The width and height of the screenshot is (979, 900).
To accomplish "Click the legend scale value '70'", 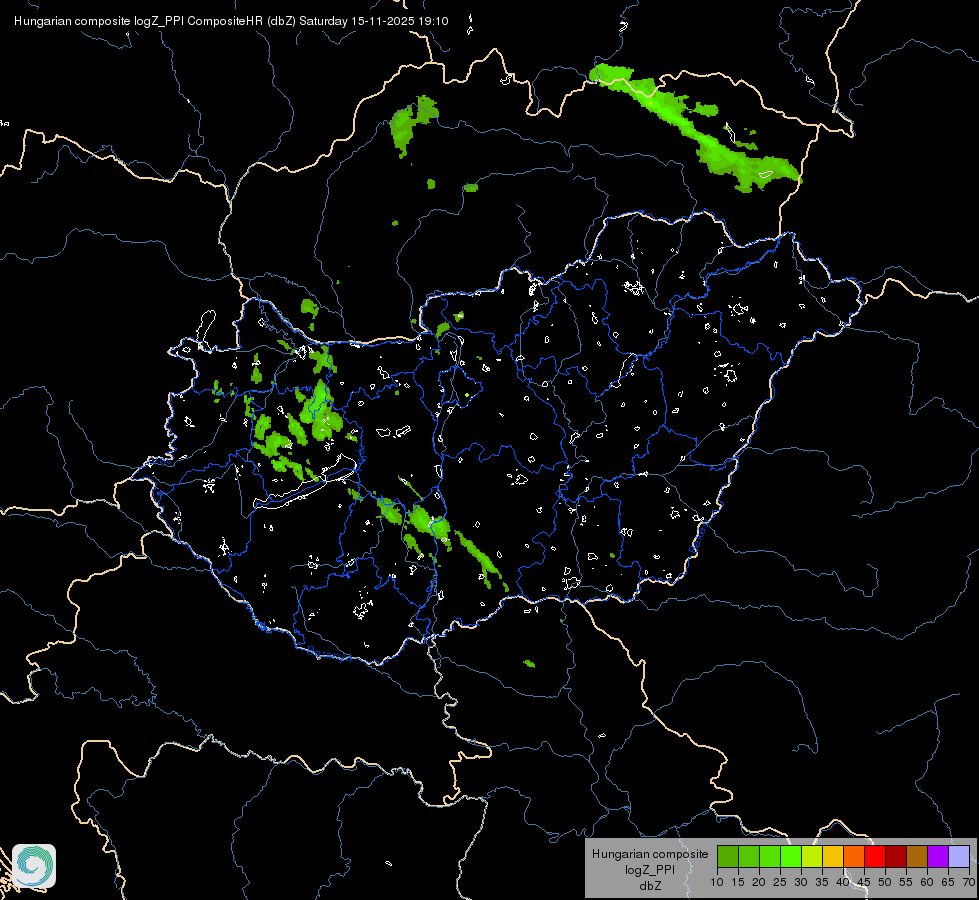I will (969, 882).
